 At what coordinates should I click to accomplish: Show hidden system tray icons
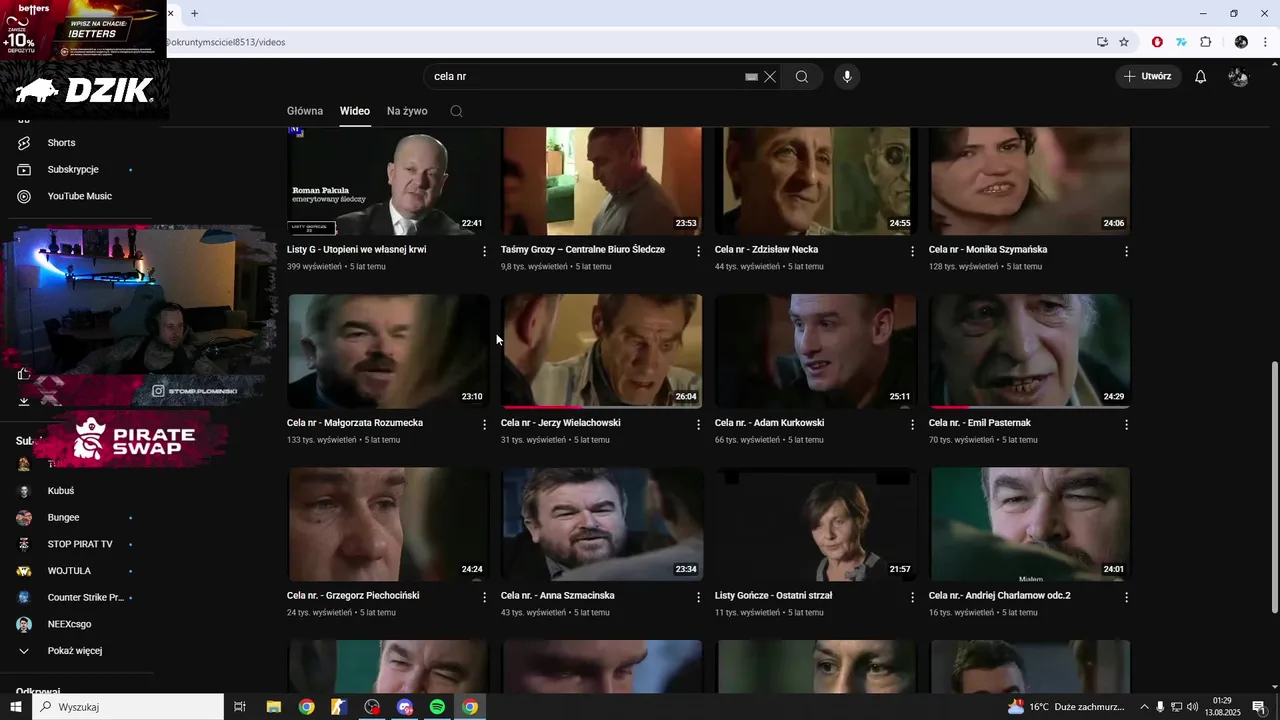pyautogui.click(x=1145, y=707)
